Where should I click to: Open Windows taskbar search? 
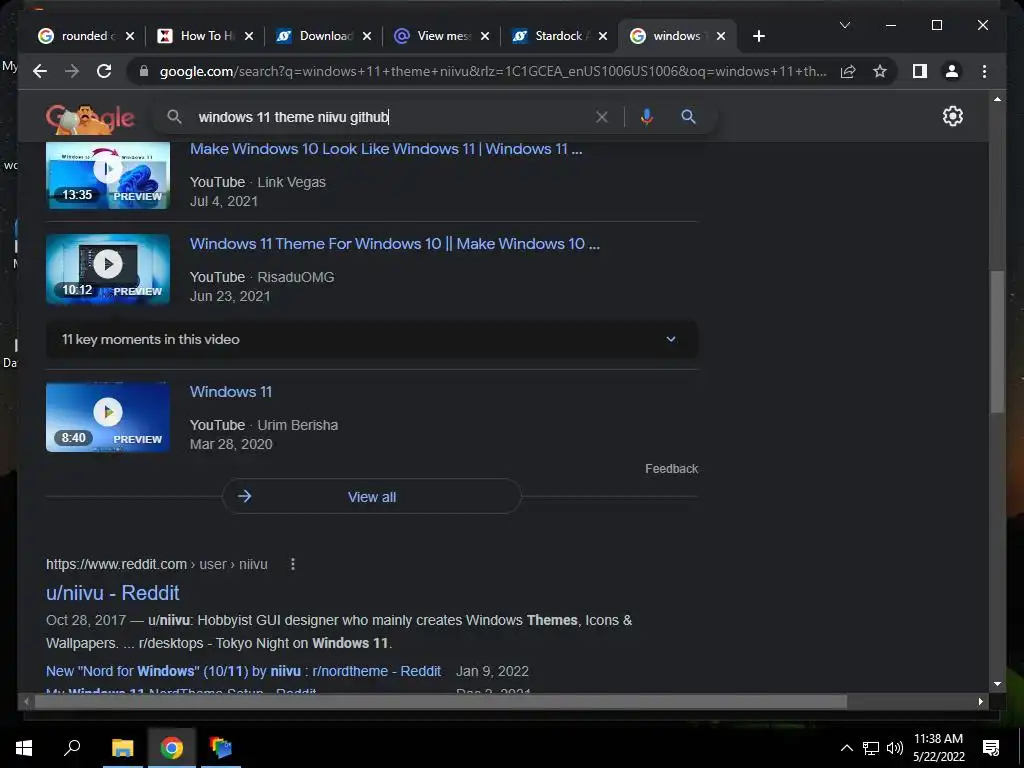click(72, 748)
